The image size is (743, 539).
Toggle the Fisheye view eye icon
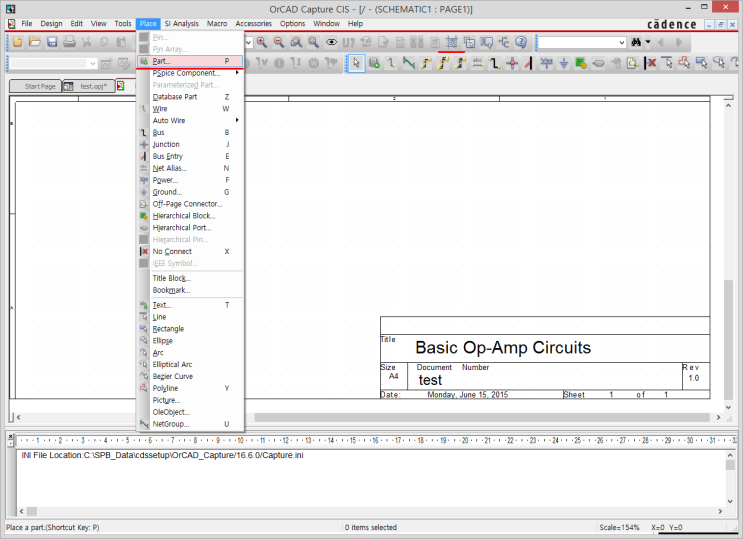(331, 42)
